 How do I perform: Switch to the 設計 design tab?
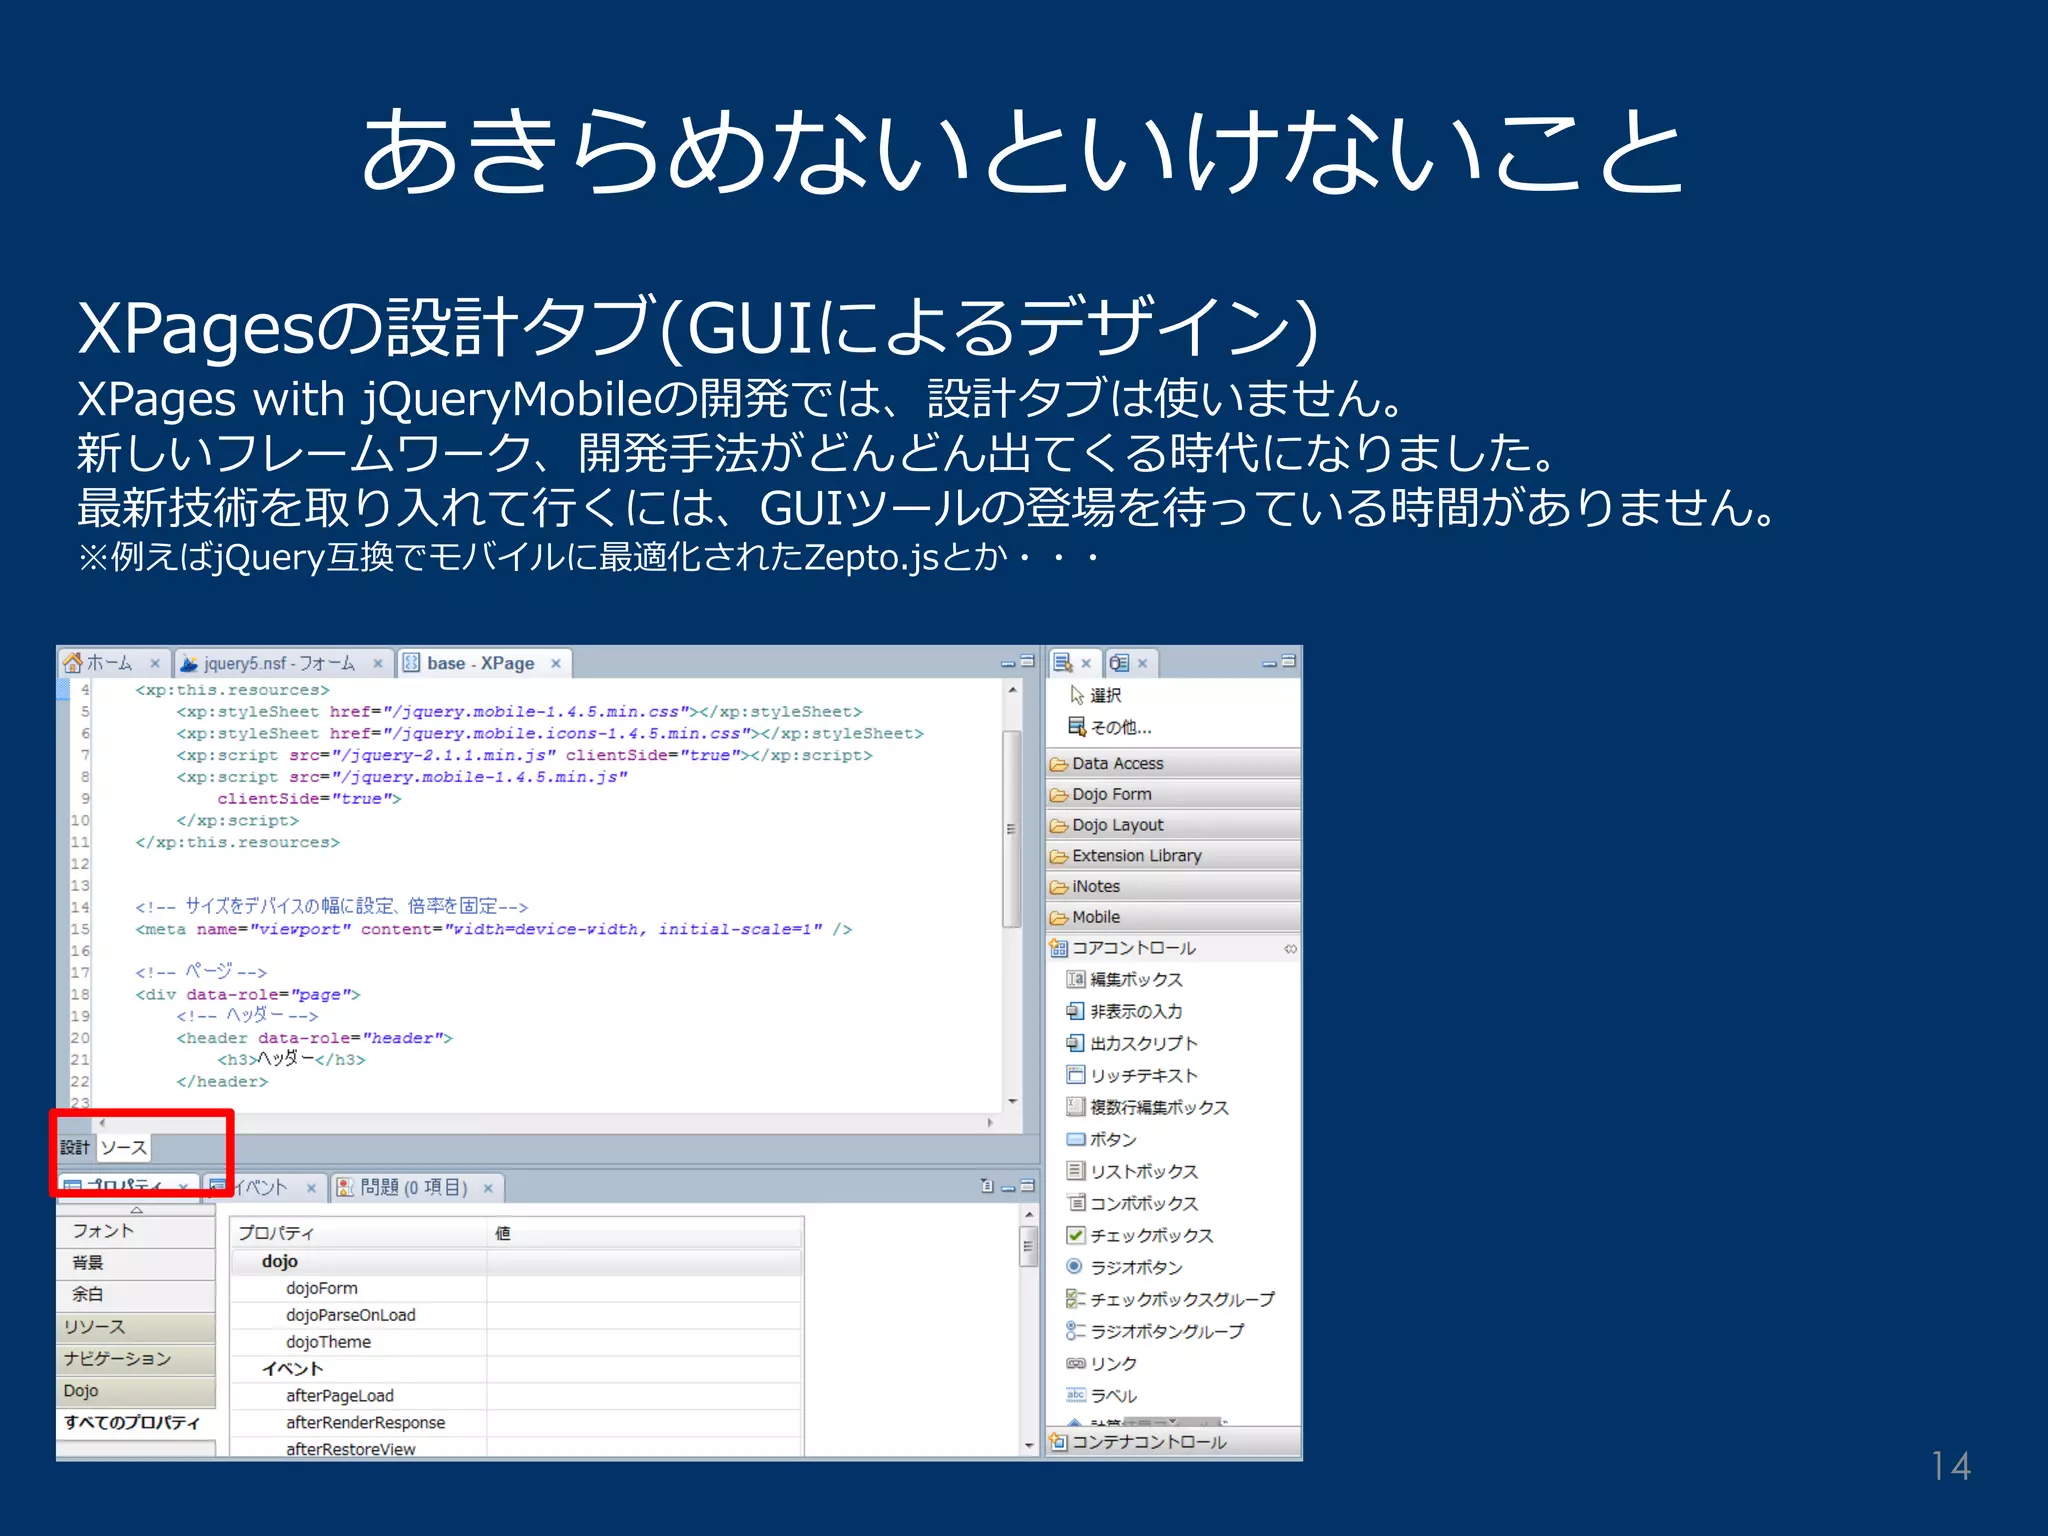click(75, 1147)
